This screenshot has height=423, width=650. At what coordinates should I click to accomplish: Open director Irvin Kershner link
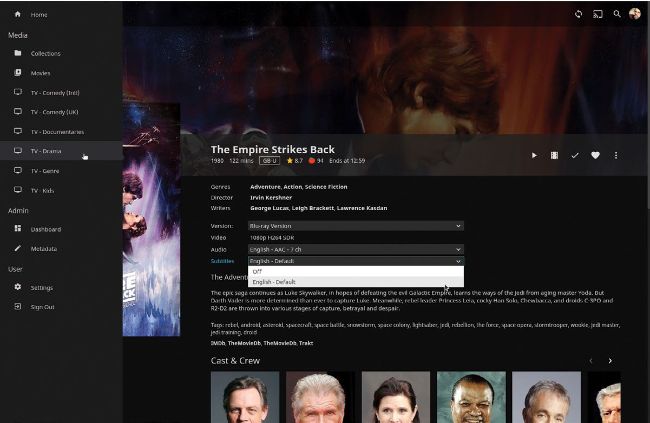[x=271, y=198]
